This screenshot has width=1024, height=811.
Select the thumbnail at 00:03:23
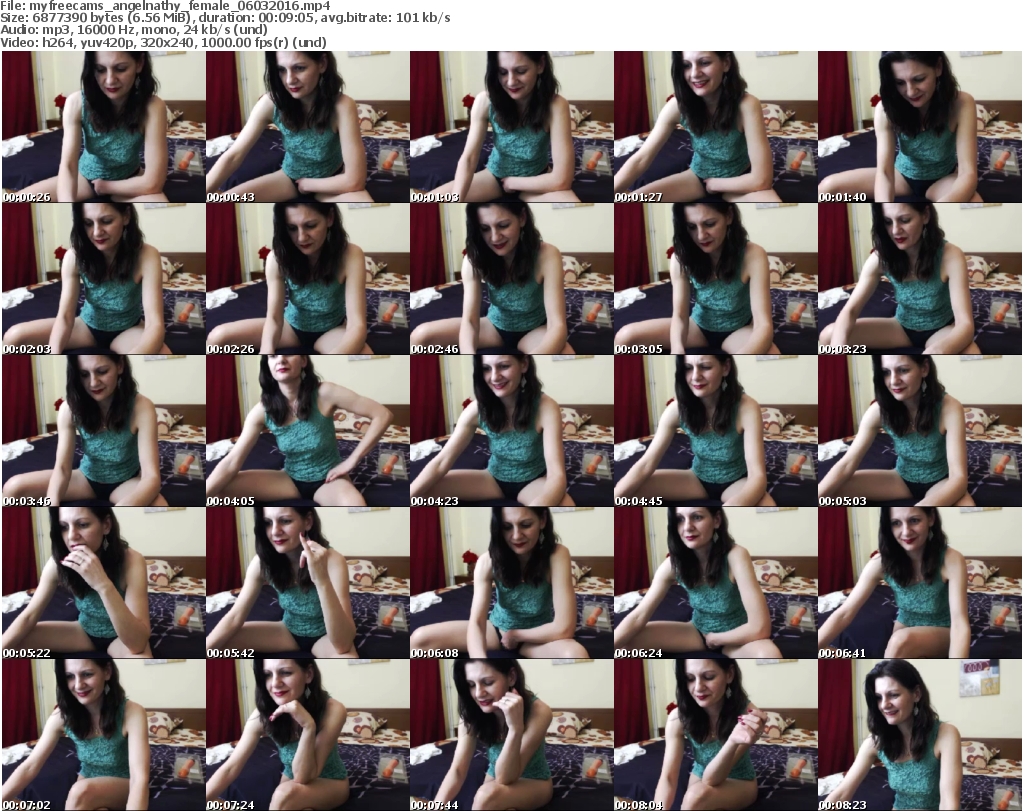tap(920, 279)
